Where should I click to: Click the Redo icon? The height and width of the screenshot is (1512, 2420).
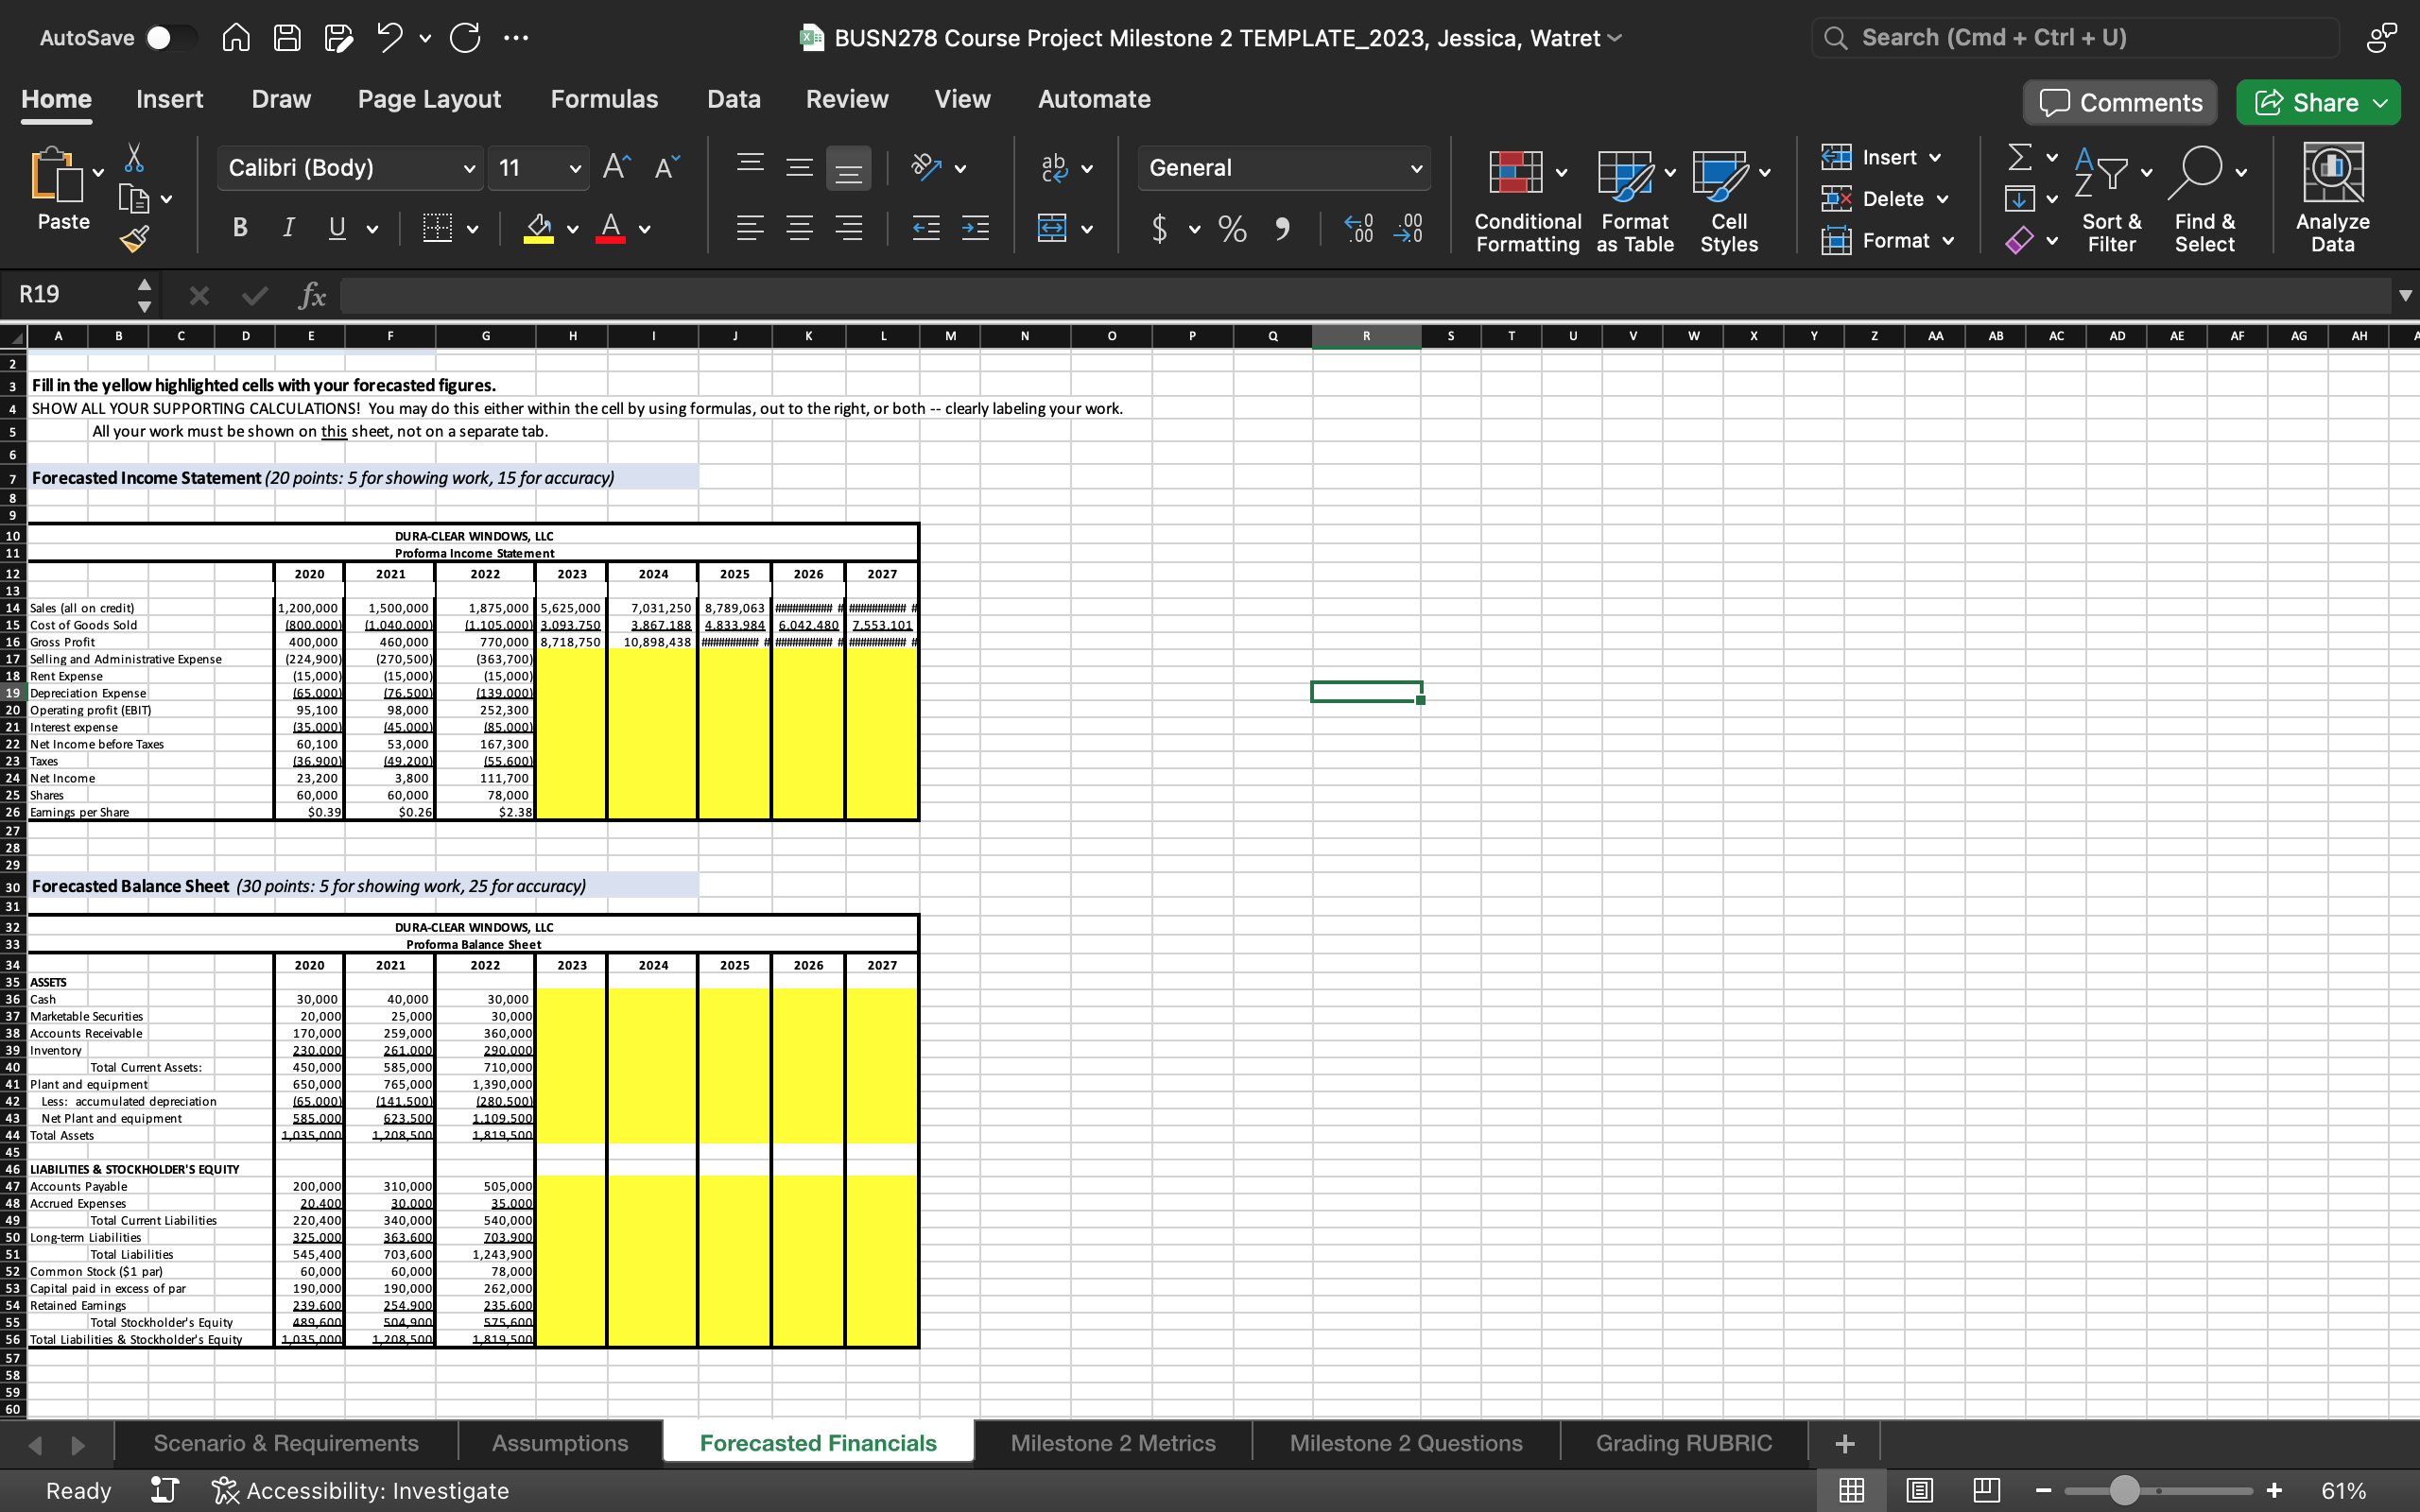(465, 38)
